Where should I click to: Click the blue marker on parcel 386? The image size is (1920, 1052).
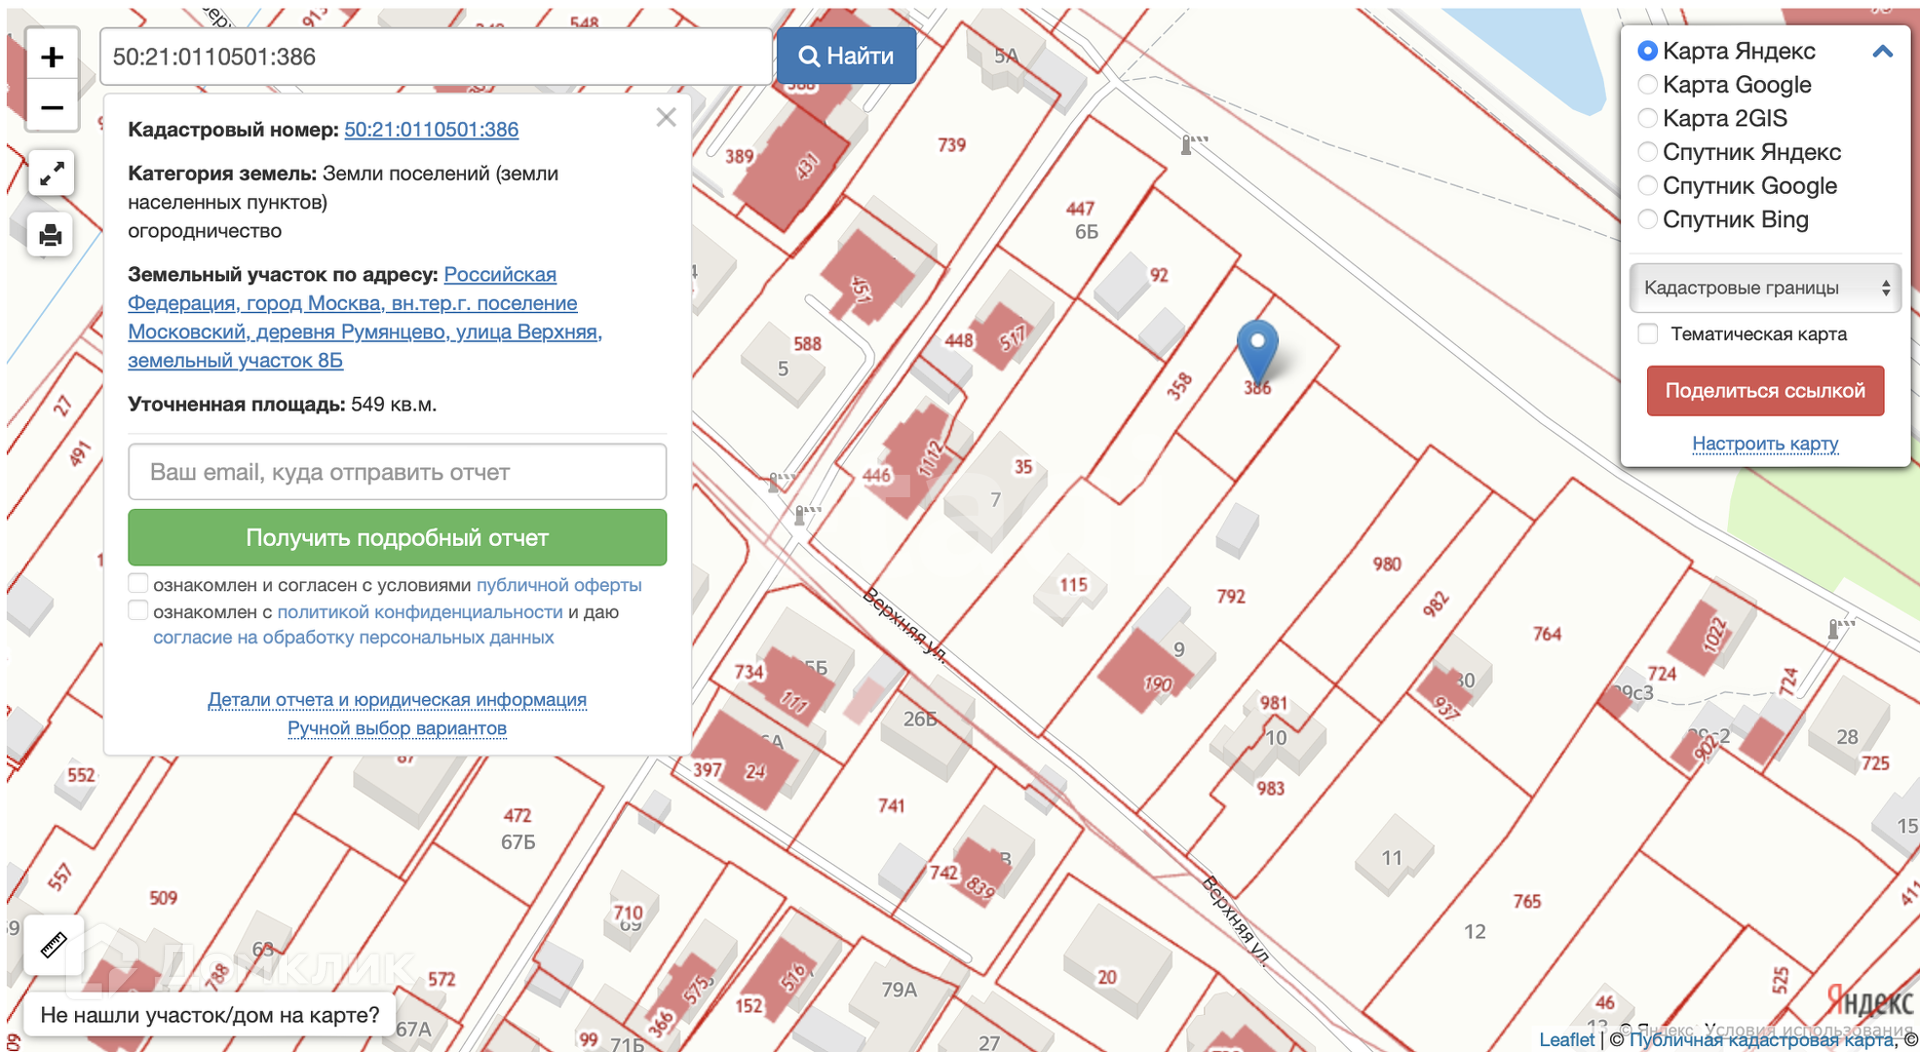pyautogui.click(x=1257, y=347)
